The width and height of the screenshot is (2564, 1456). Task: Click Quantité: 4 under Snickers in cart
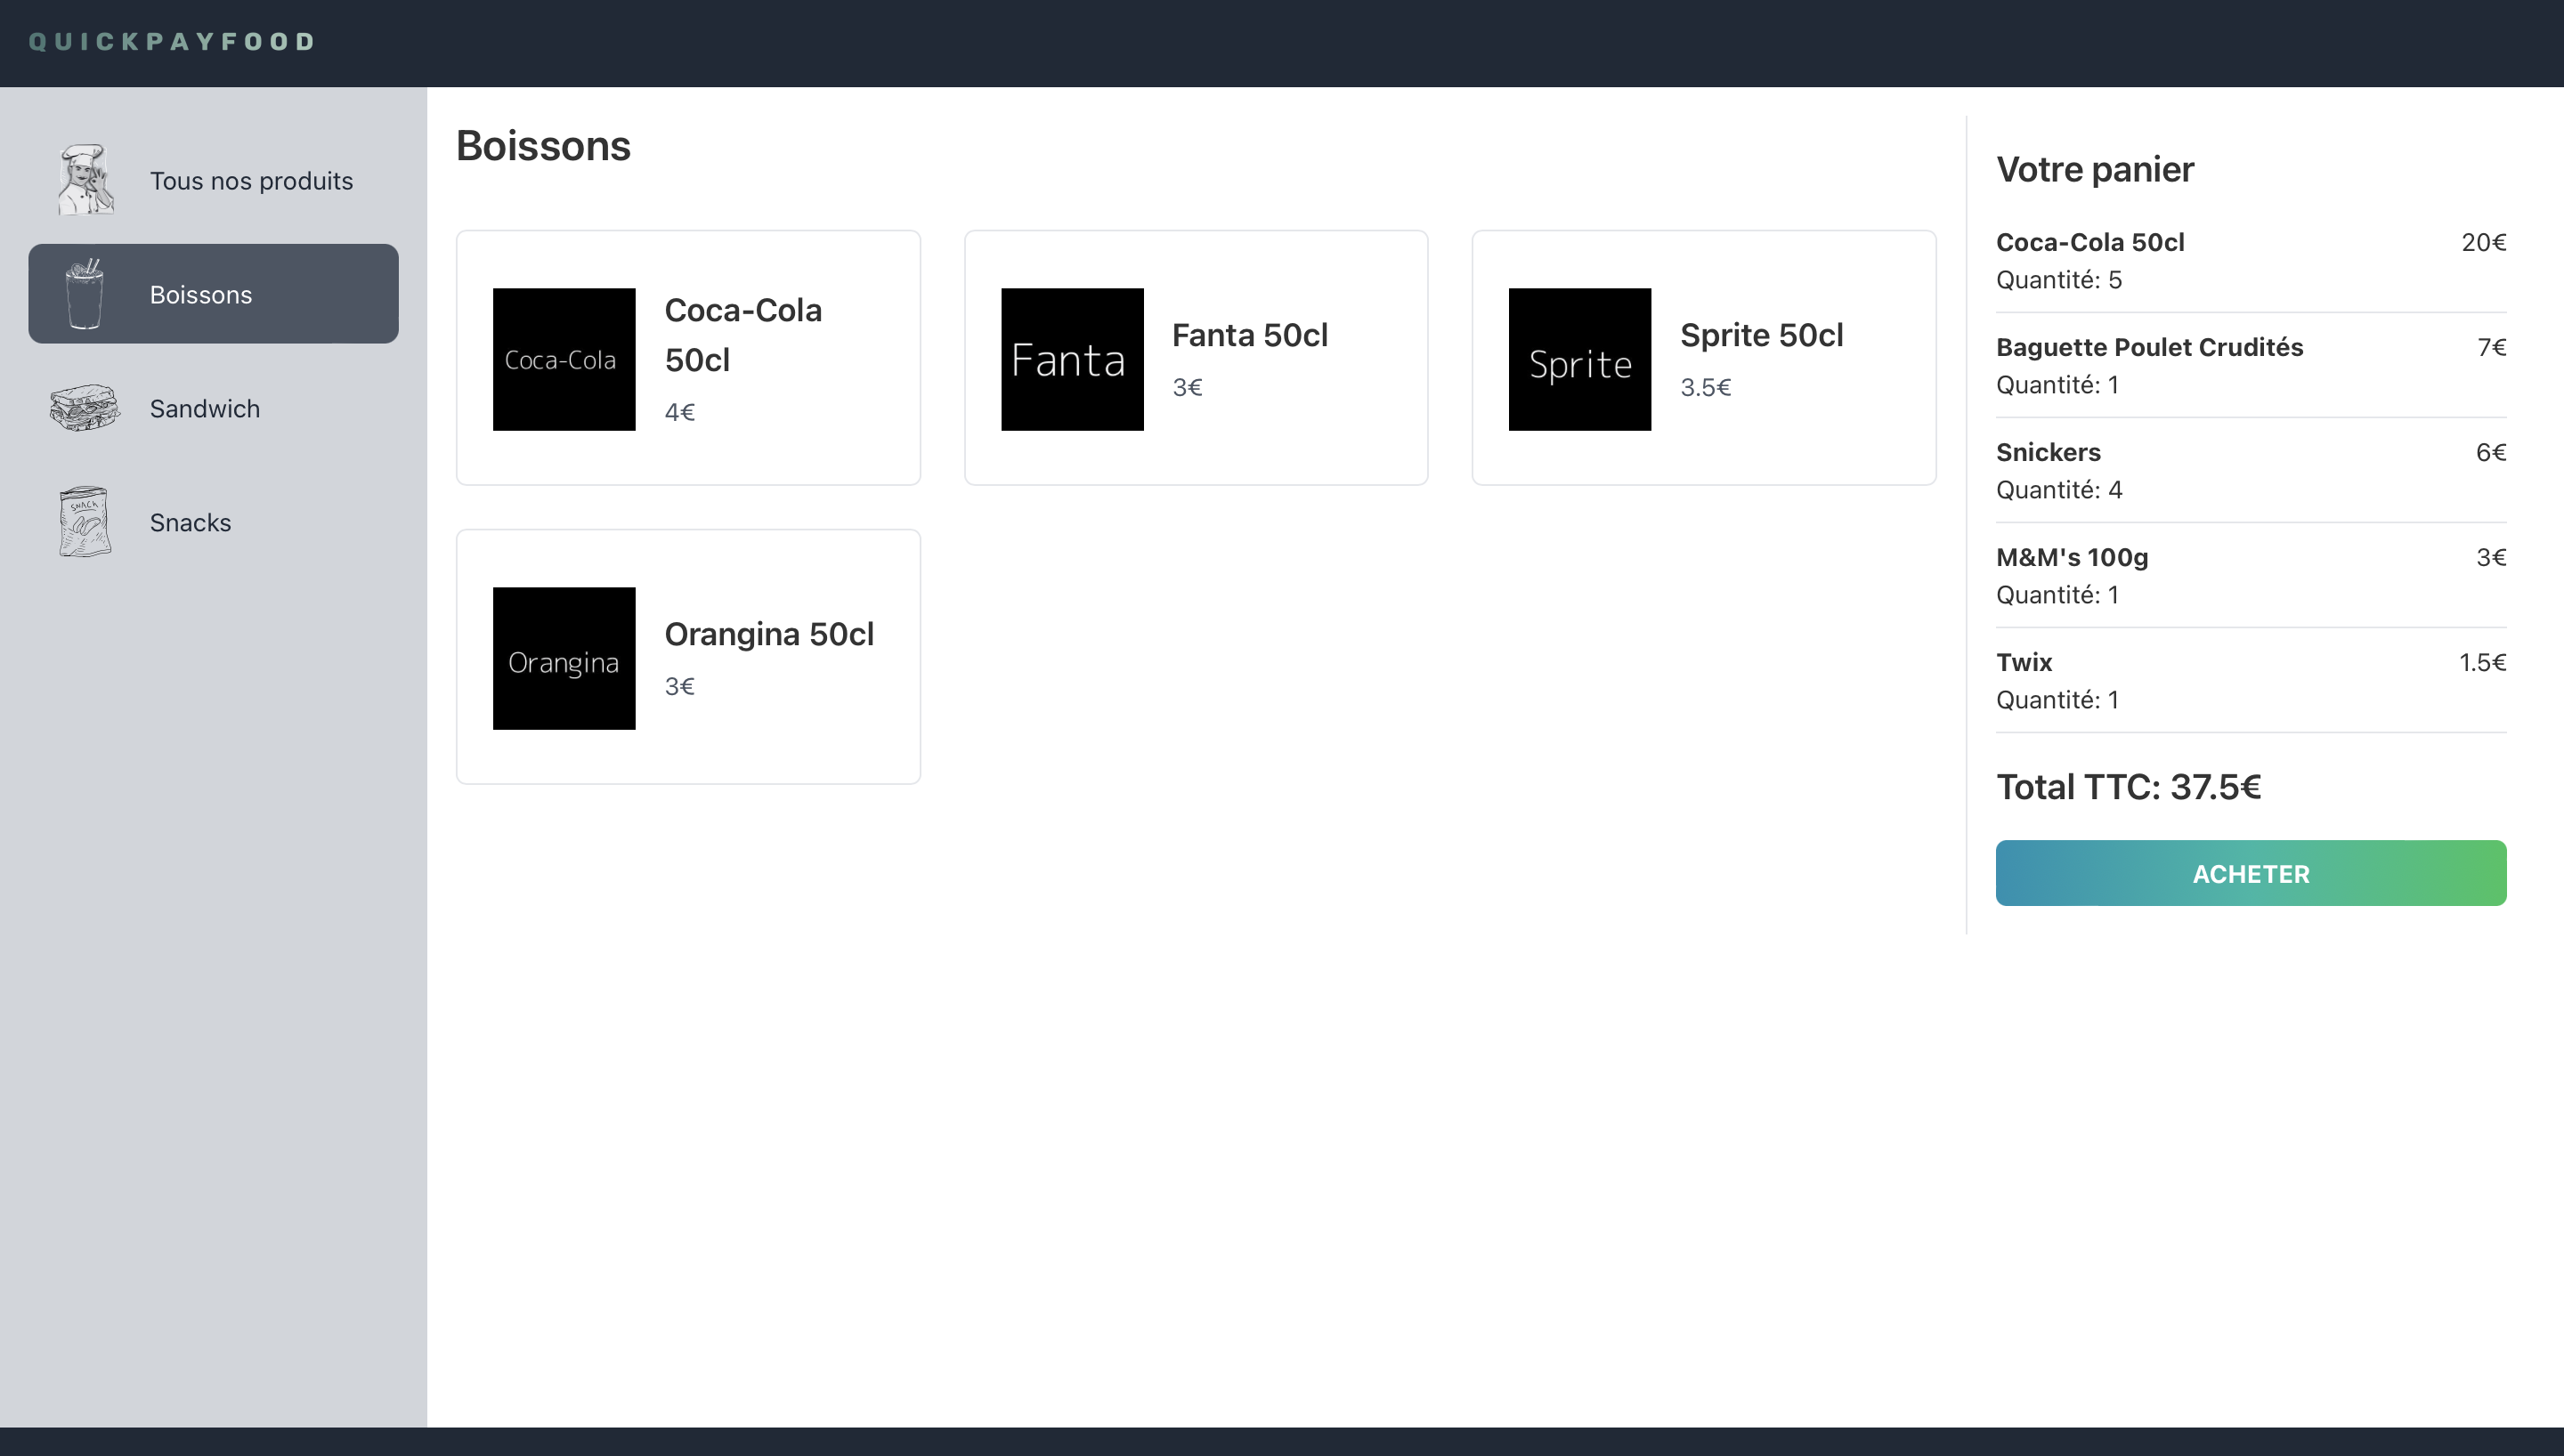2059,490
